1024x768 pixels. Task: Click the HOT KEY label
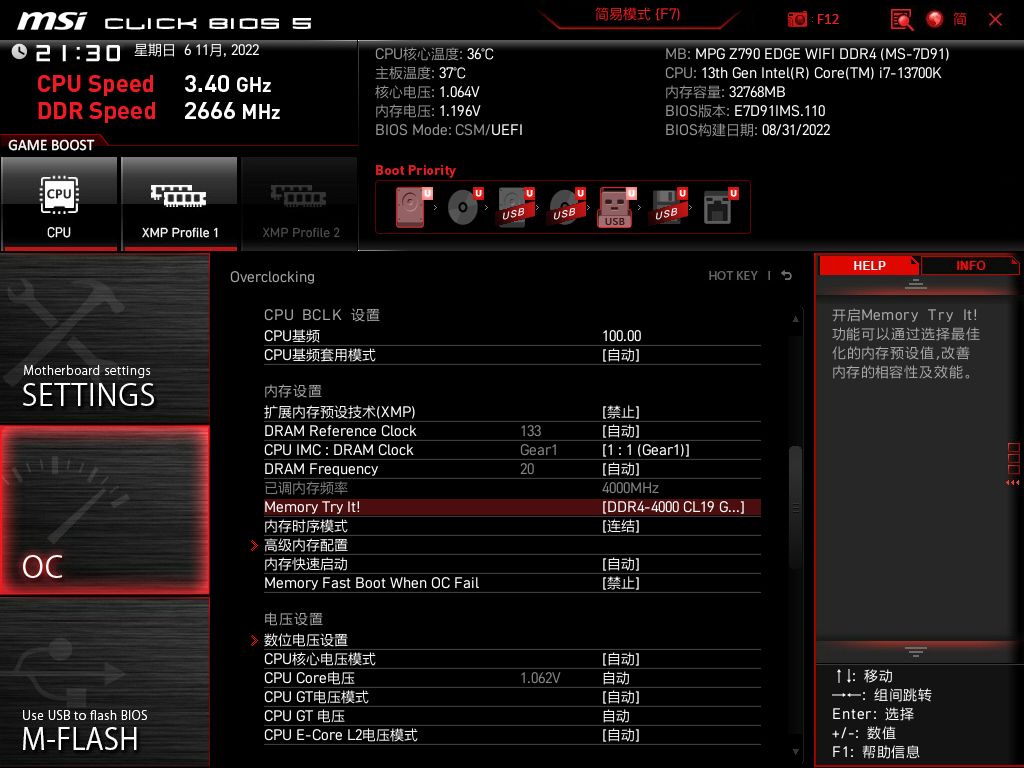733,276
